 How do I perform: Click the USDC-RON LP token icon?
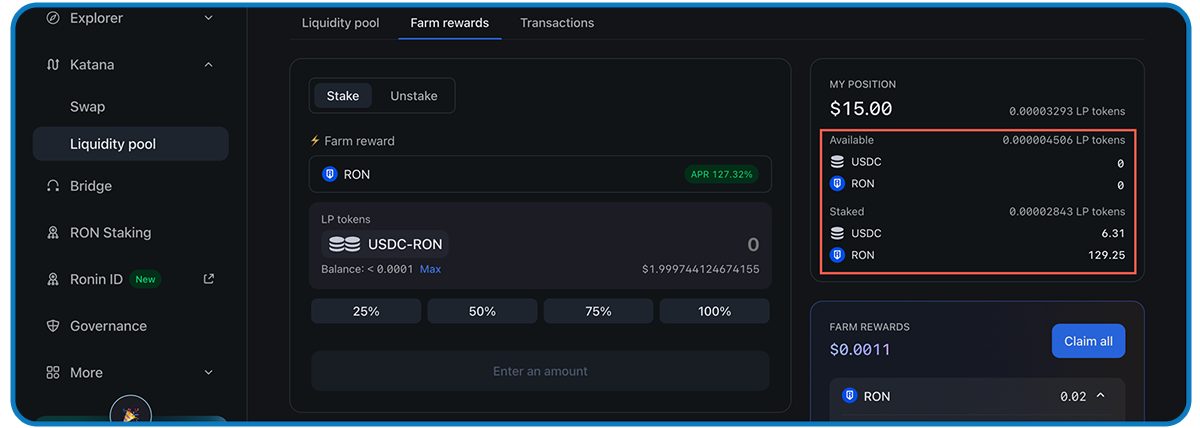[x=344, y=244]
